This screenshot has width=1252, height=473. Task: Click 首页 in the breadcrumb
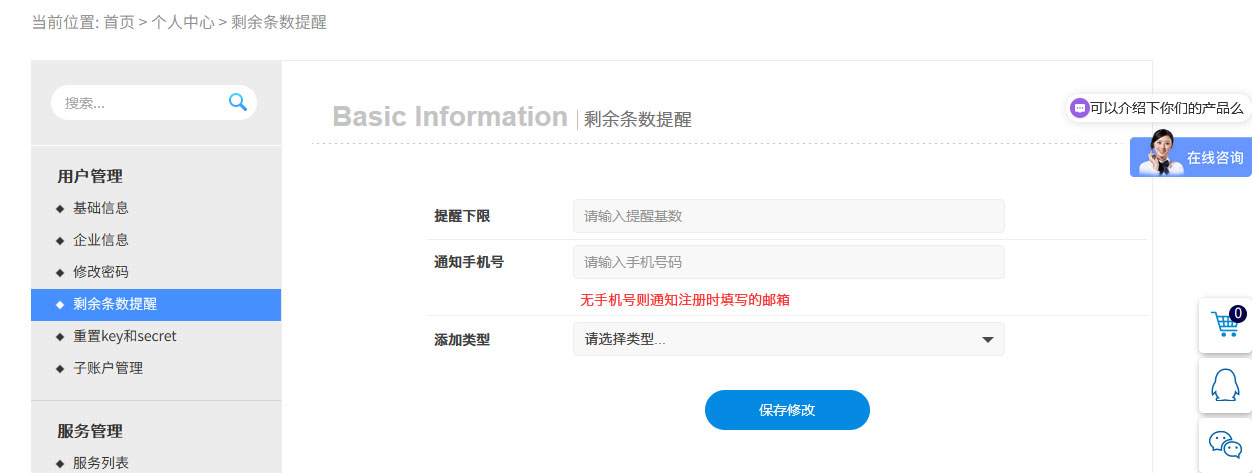coord(119,22)
